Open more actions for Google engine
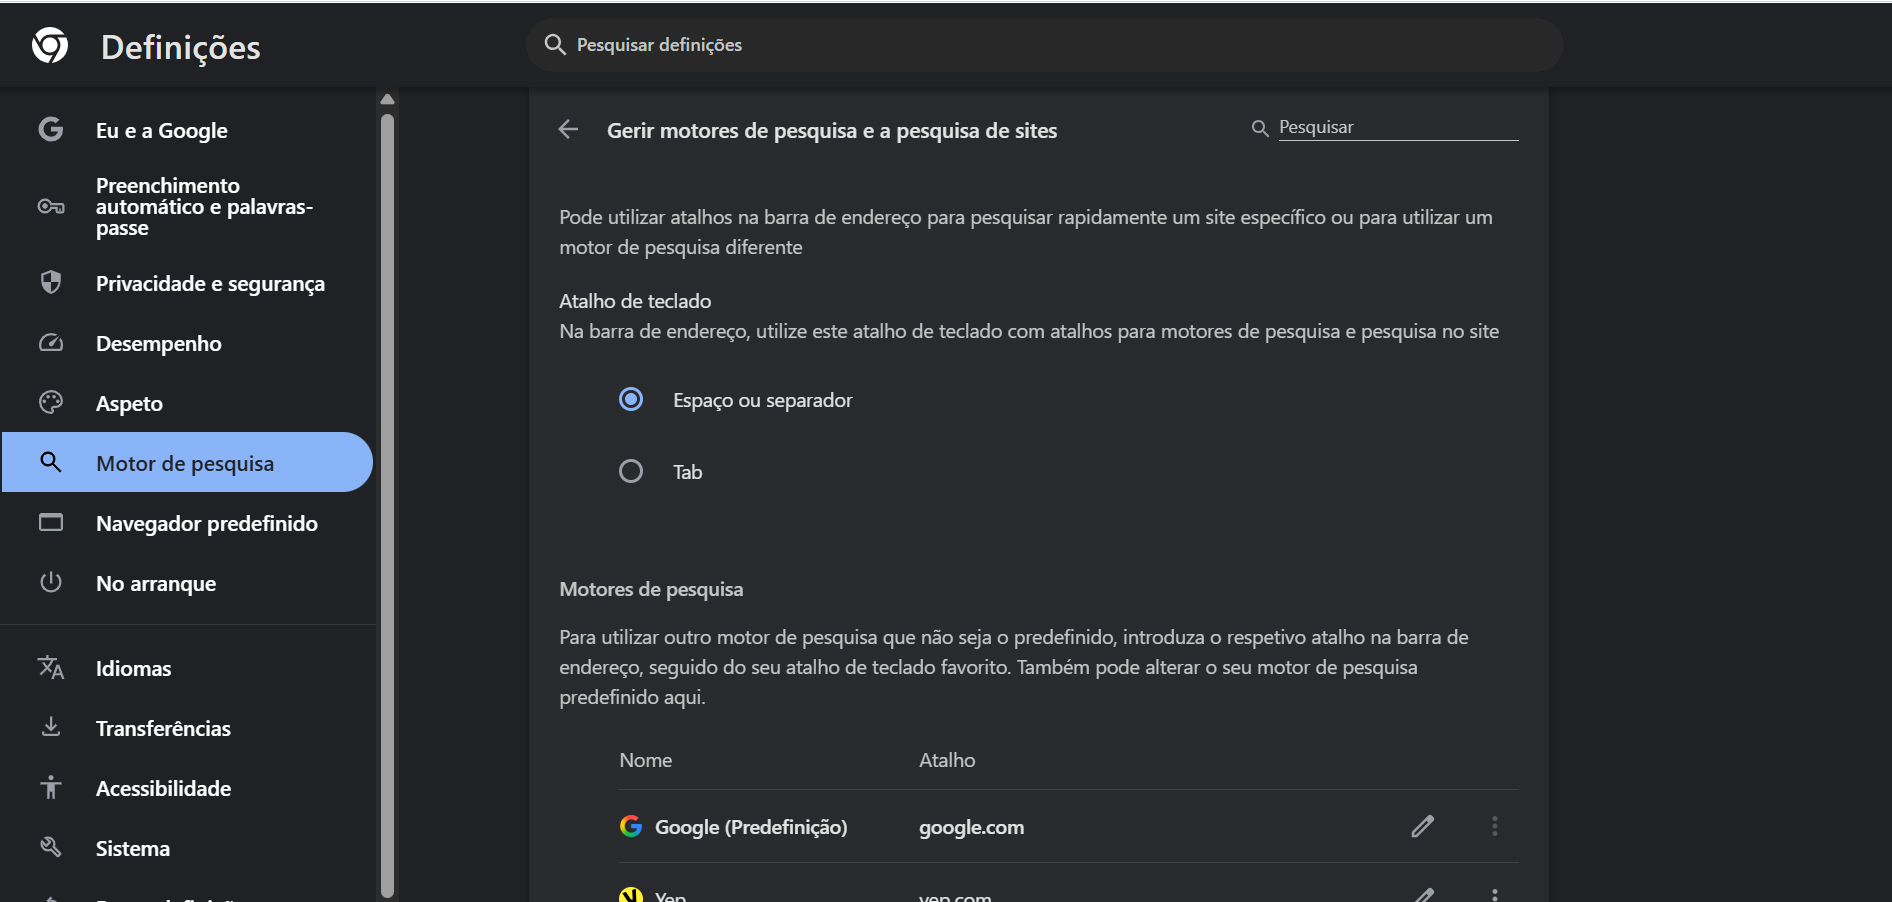Image resolution: width=1892 pixels, height=902 pixels. [1494, 826]
